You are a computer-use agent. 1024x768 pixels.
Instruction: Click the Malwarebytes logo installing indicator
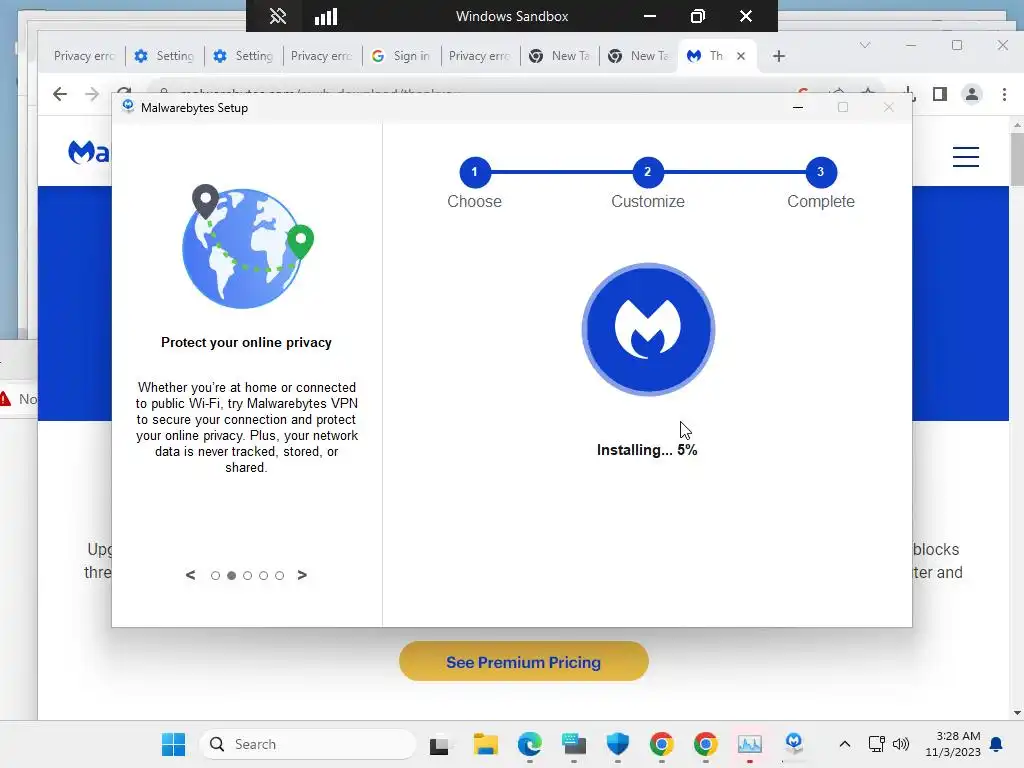[x=648, y=329]
